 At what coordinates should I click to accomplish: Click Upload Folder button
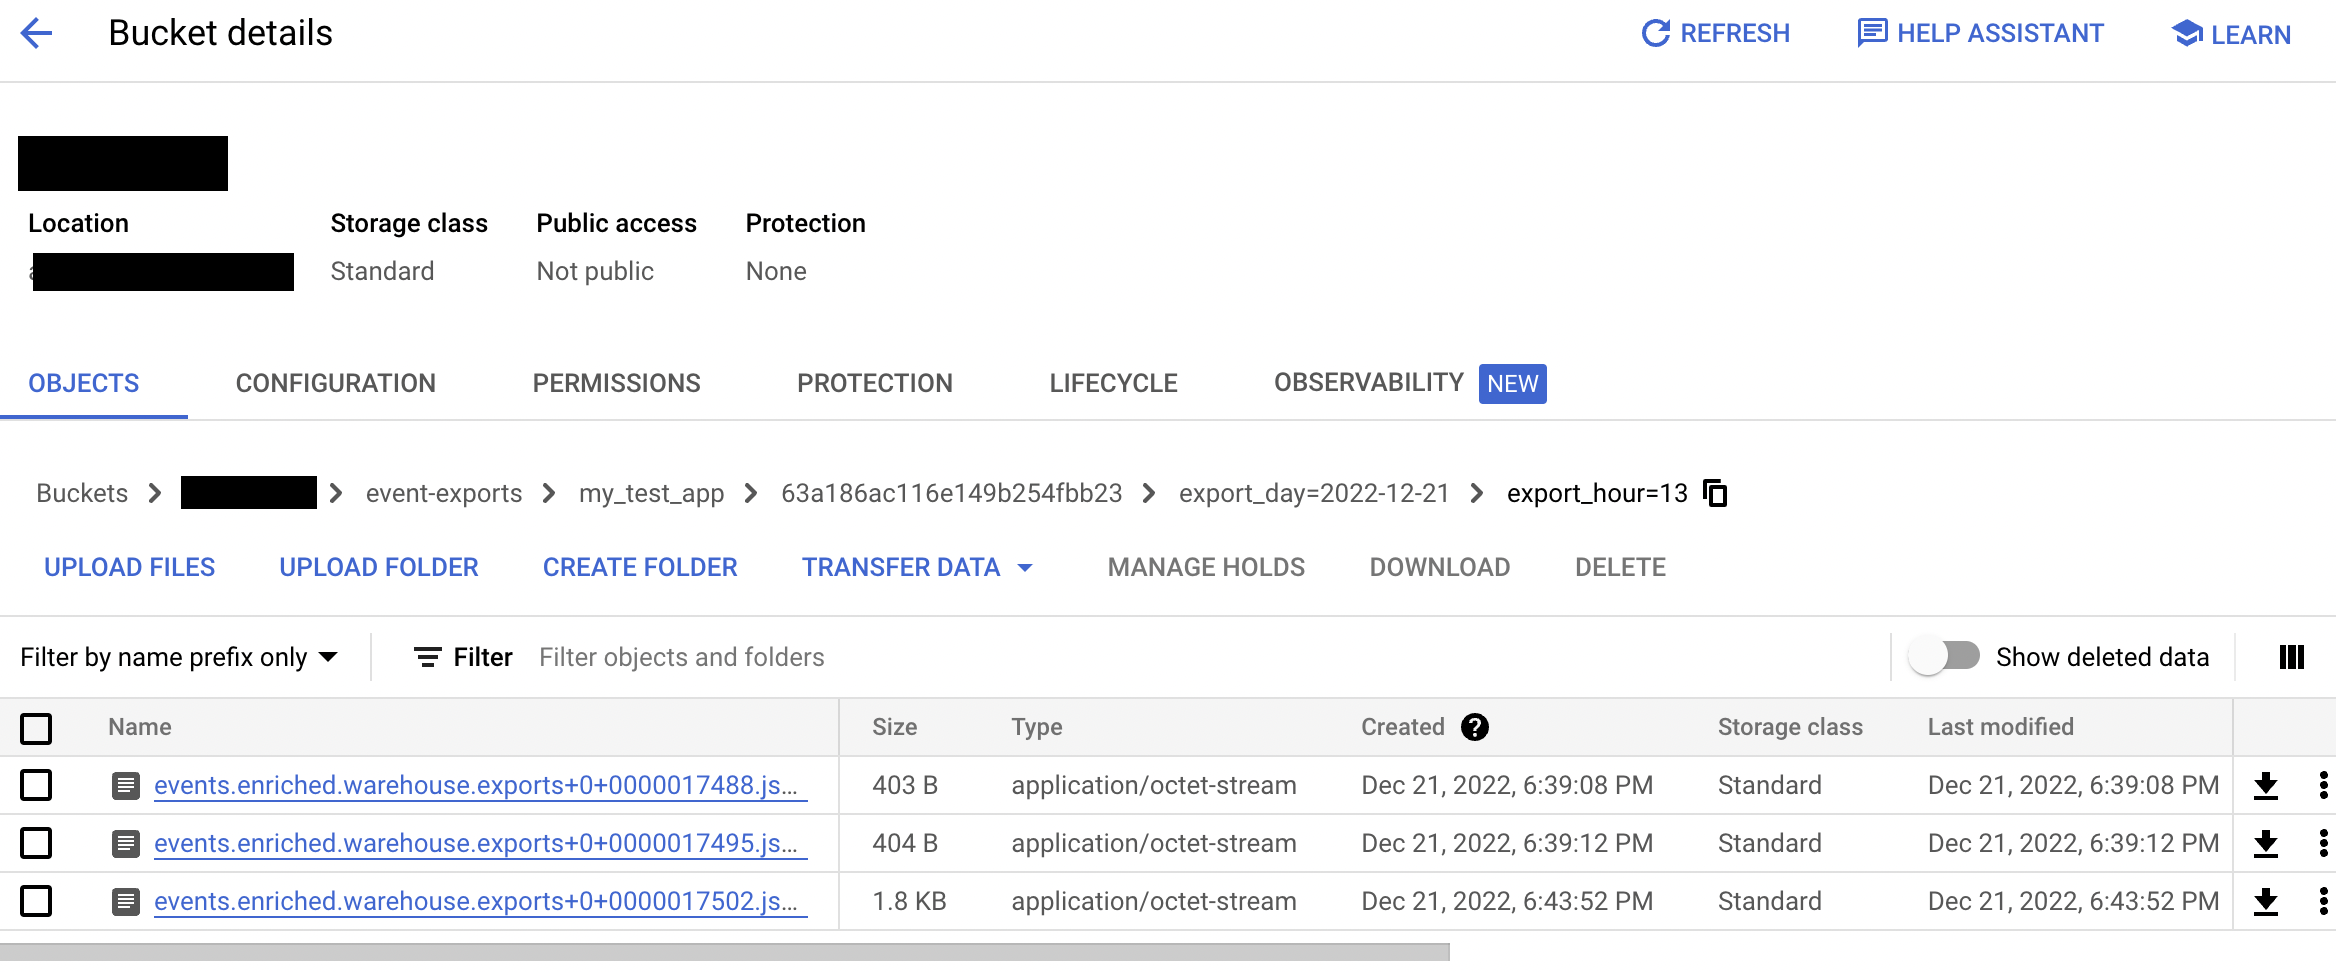tap(379, 567)
